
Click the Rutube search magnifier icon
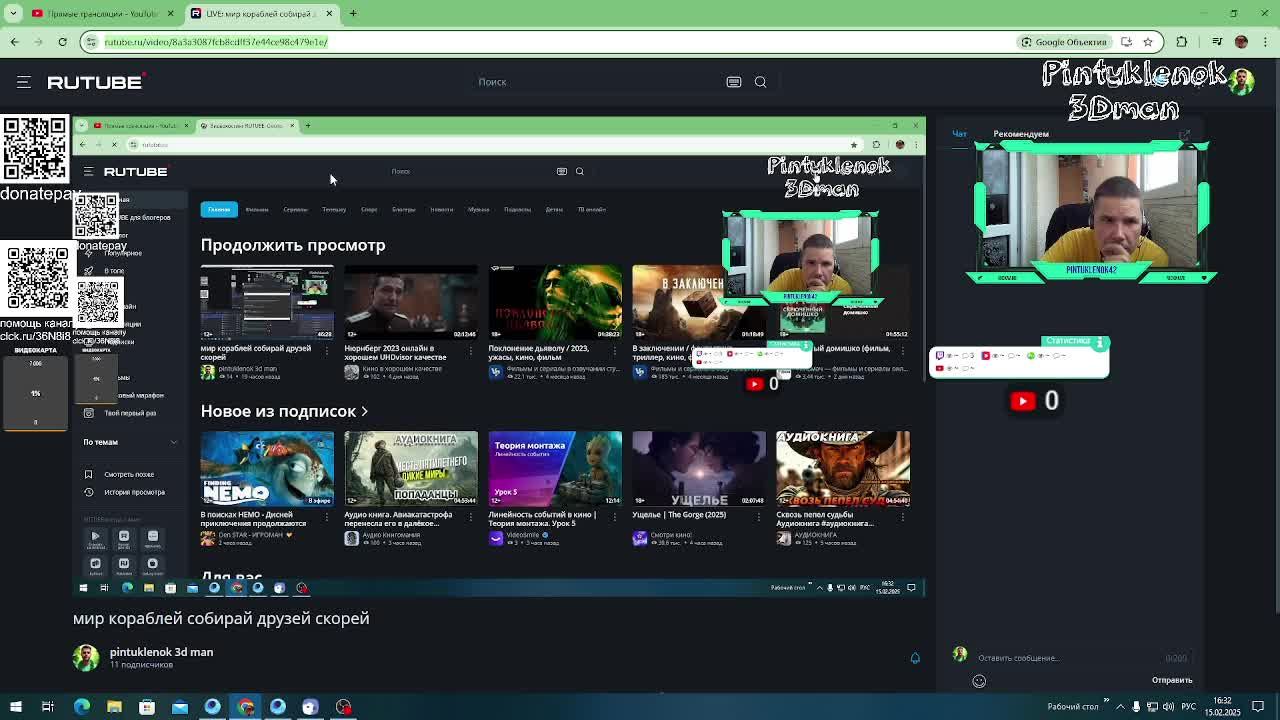(x=761, y=82)
